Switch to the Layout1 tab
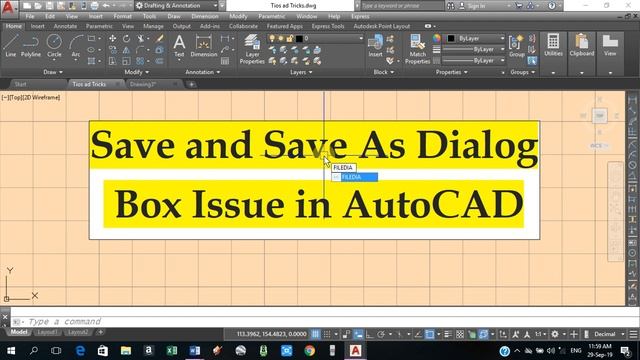The image size is (640, 360). [x=47, y=332]
